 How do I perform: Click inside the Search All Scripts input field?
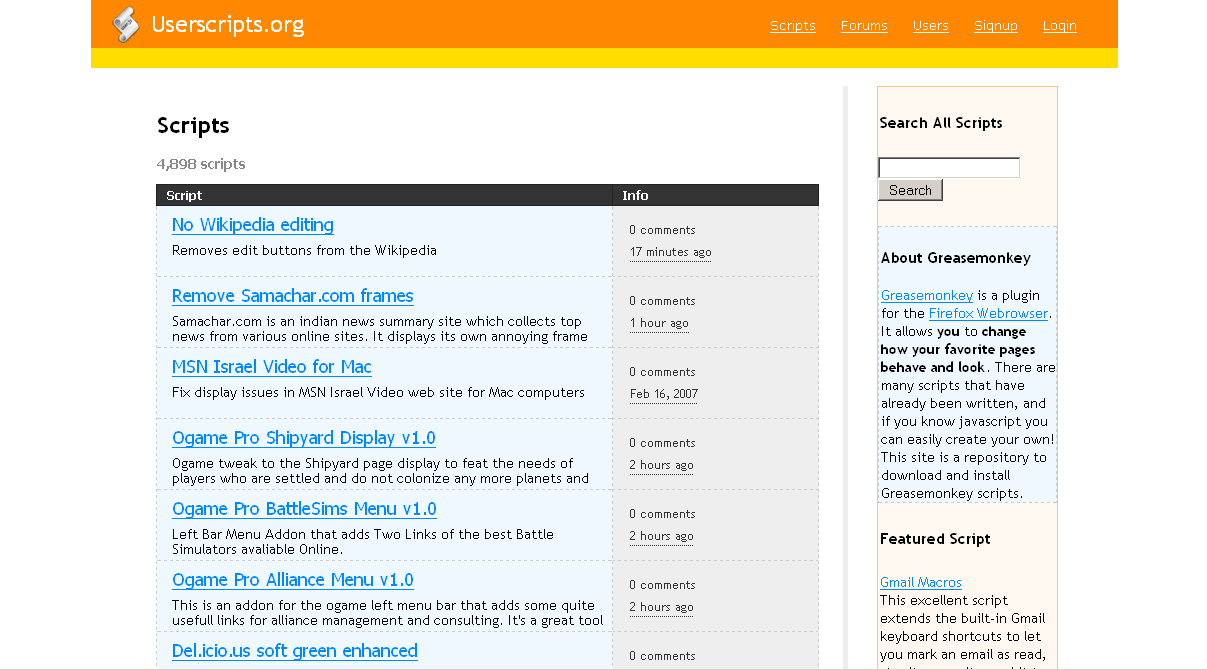[948, 167]
